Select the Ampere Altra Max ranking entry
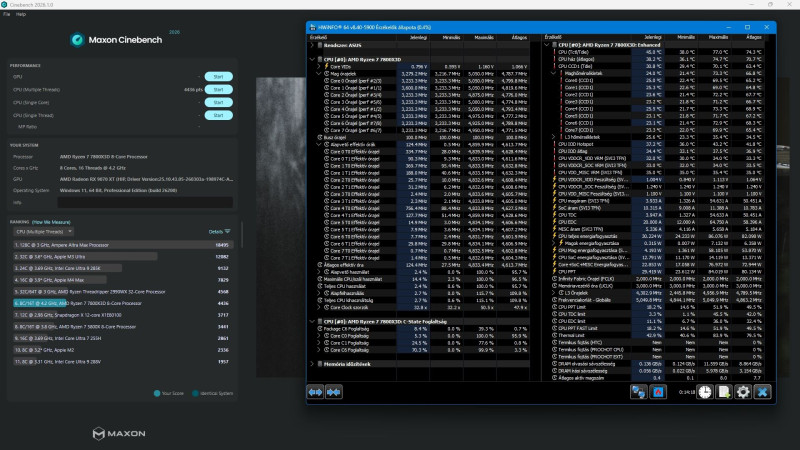800x450 pixels. 121,245
